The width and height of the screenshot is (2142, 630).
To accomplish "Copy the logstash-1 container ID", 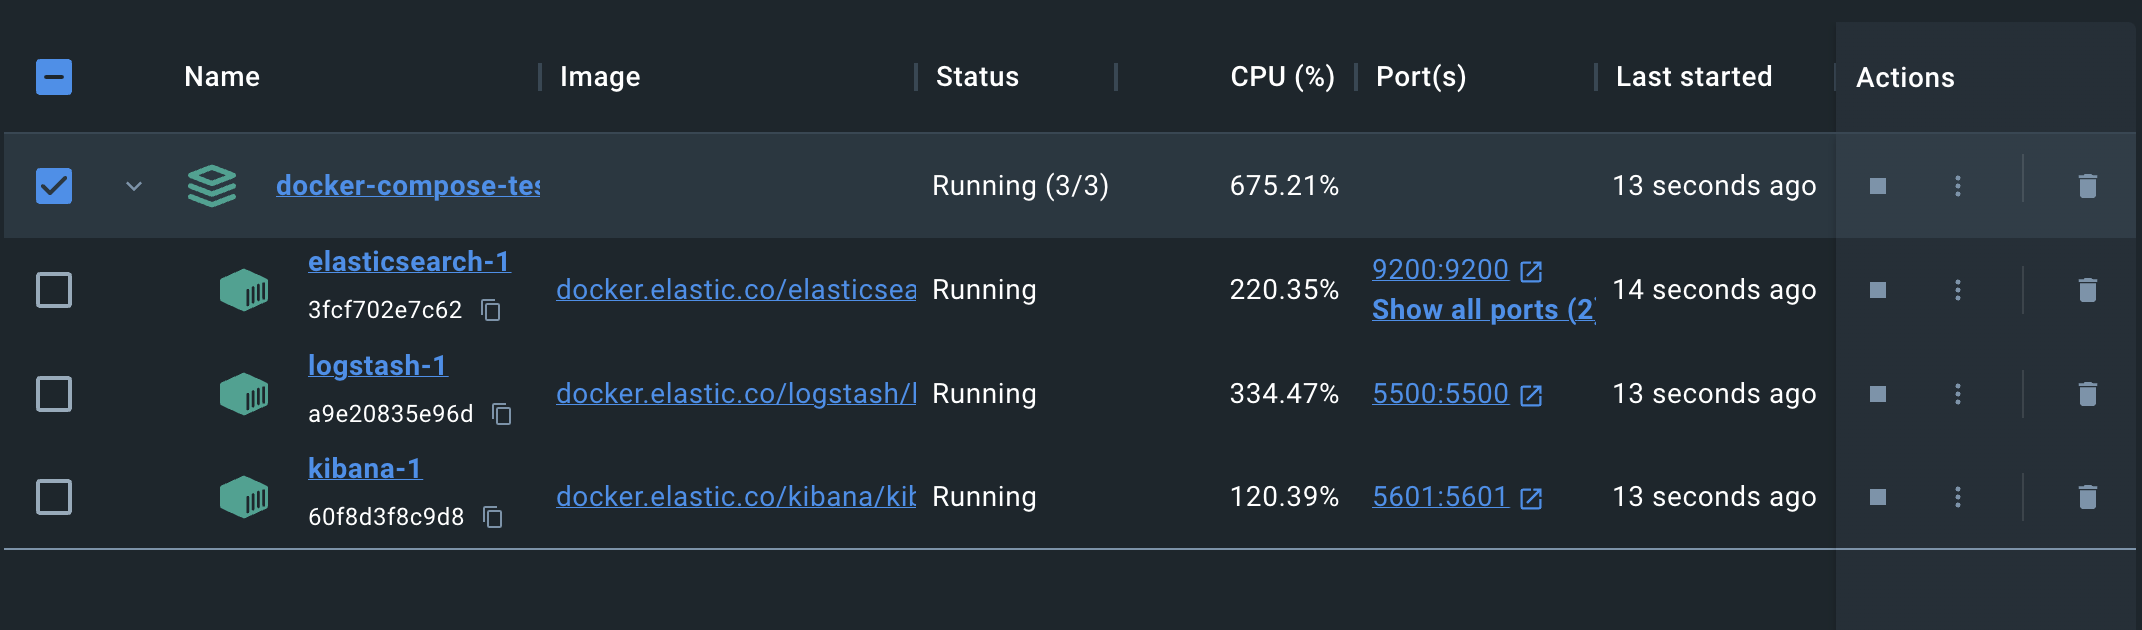I will [502, 414].
